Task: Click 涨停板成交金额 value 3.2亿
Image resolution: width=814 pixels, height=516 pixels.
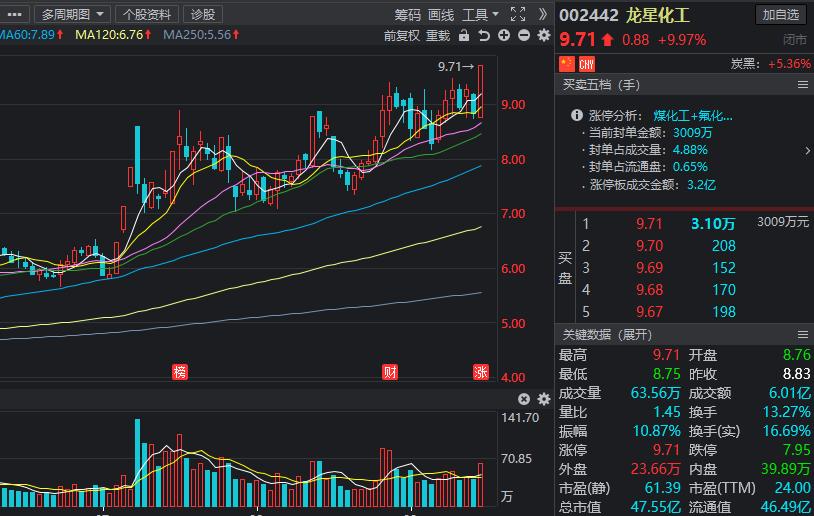Action: pyautogui.click(x=701, y=185)
